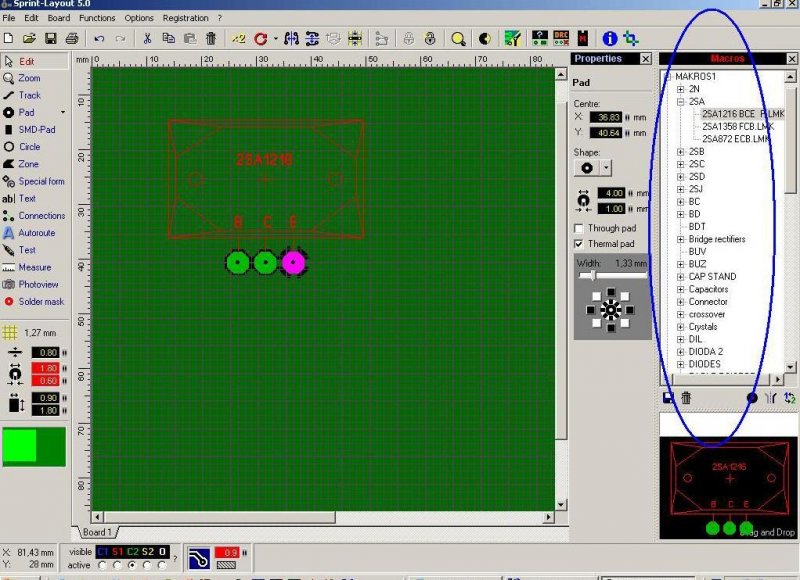Screen dimensions: 800x580
Task: Save macro with Macros panel floppy icon
Action: [668, 397]
